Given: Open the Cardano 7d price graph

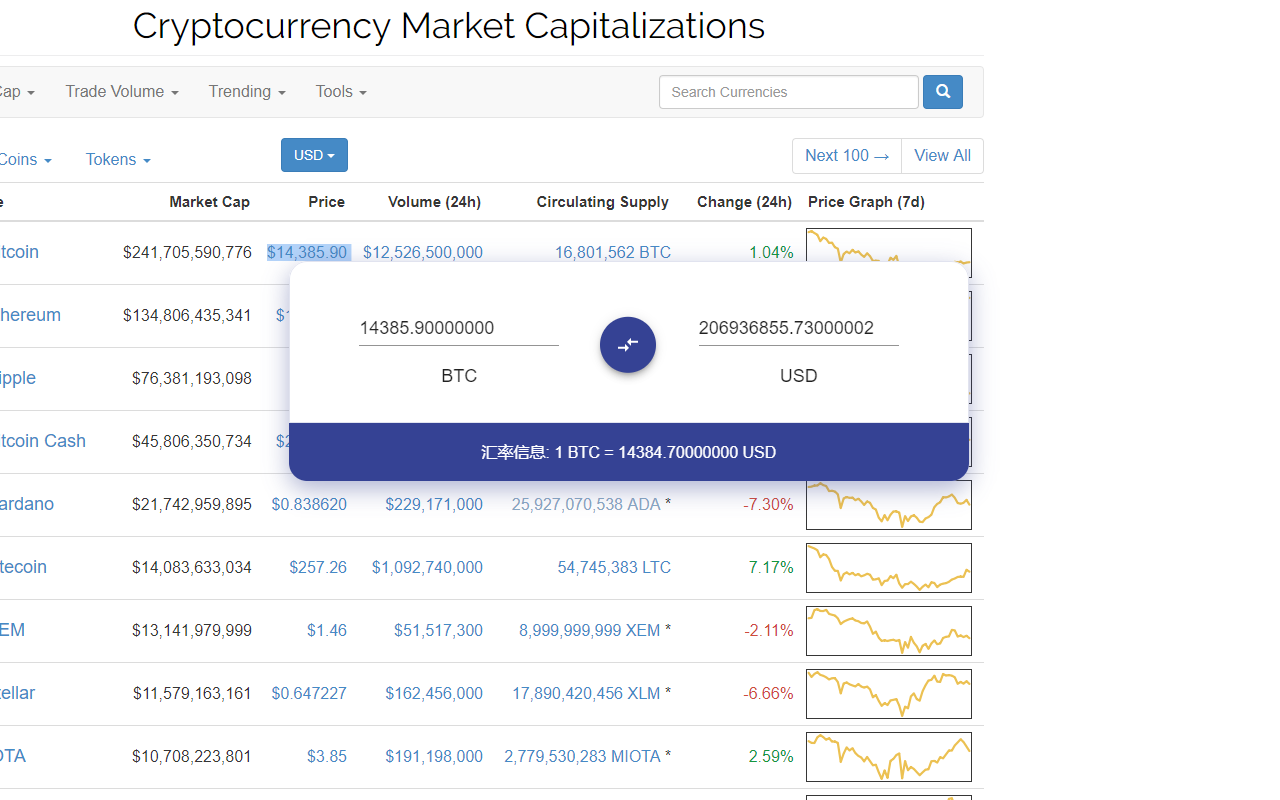Looking at the screenshot, I should pyautogui.click(x=889, y=505).
